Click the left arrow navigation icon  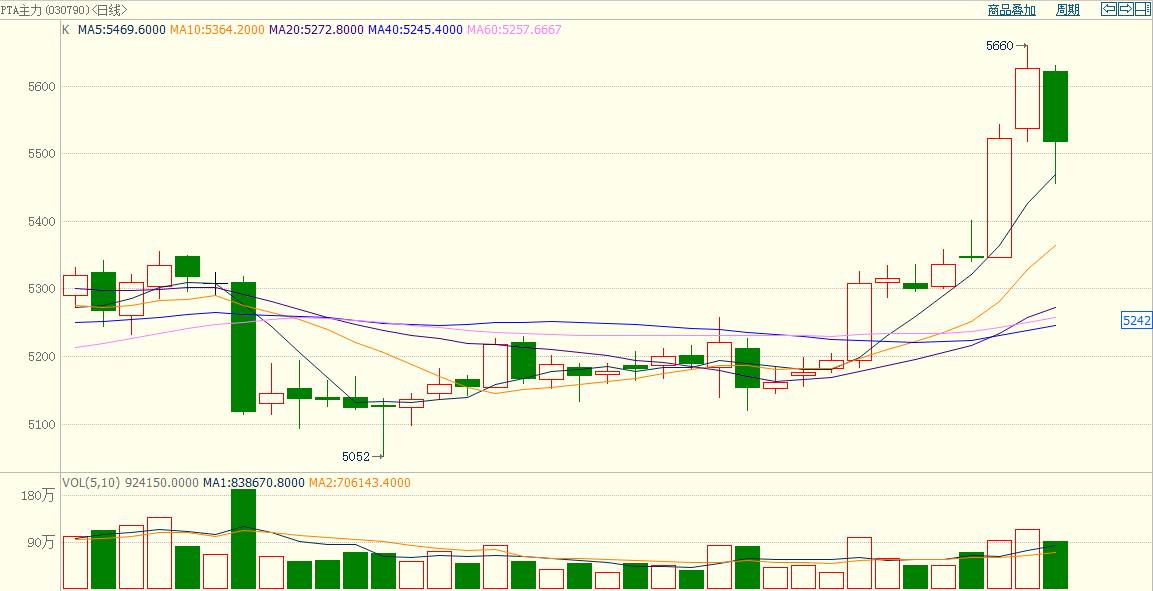(1109, 9)
